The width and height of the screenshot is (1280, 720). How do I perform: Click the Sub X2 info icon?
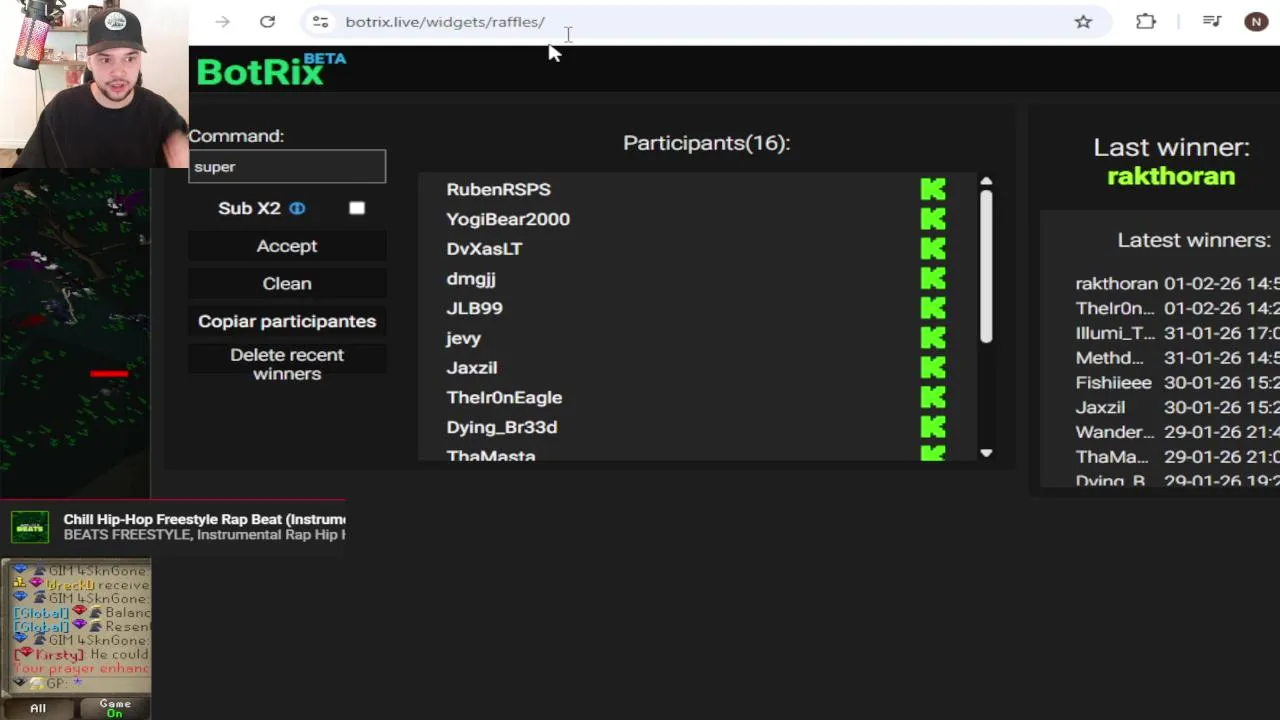[297, 208]
